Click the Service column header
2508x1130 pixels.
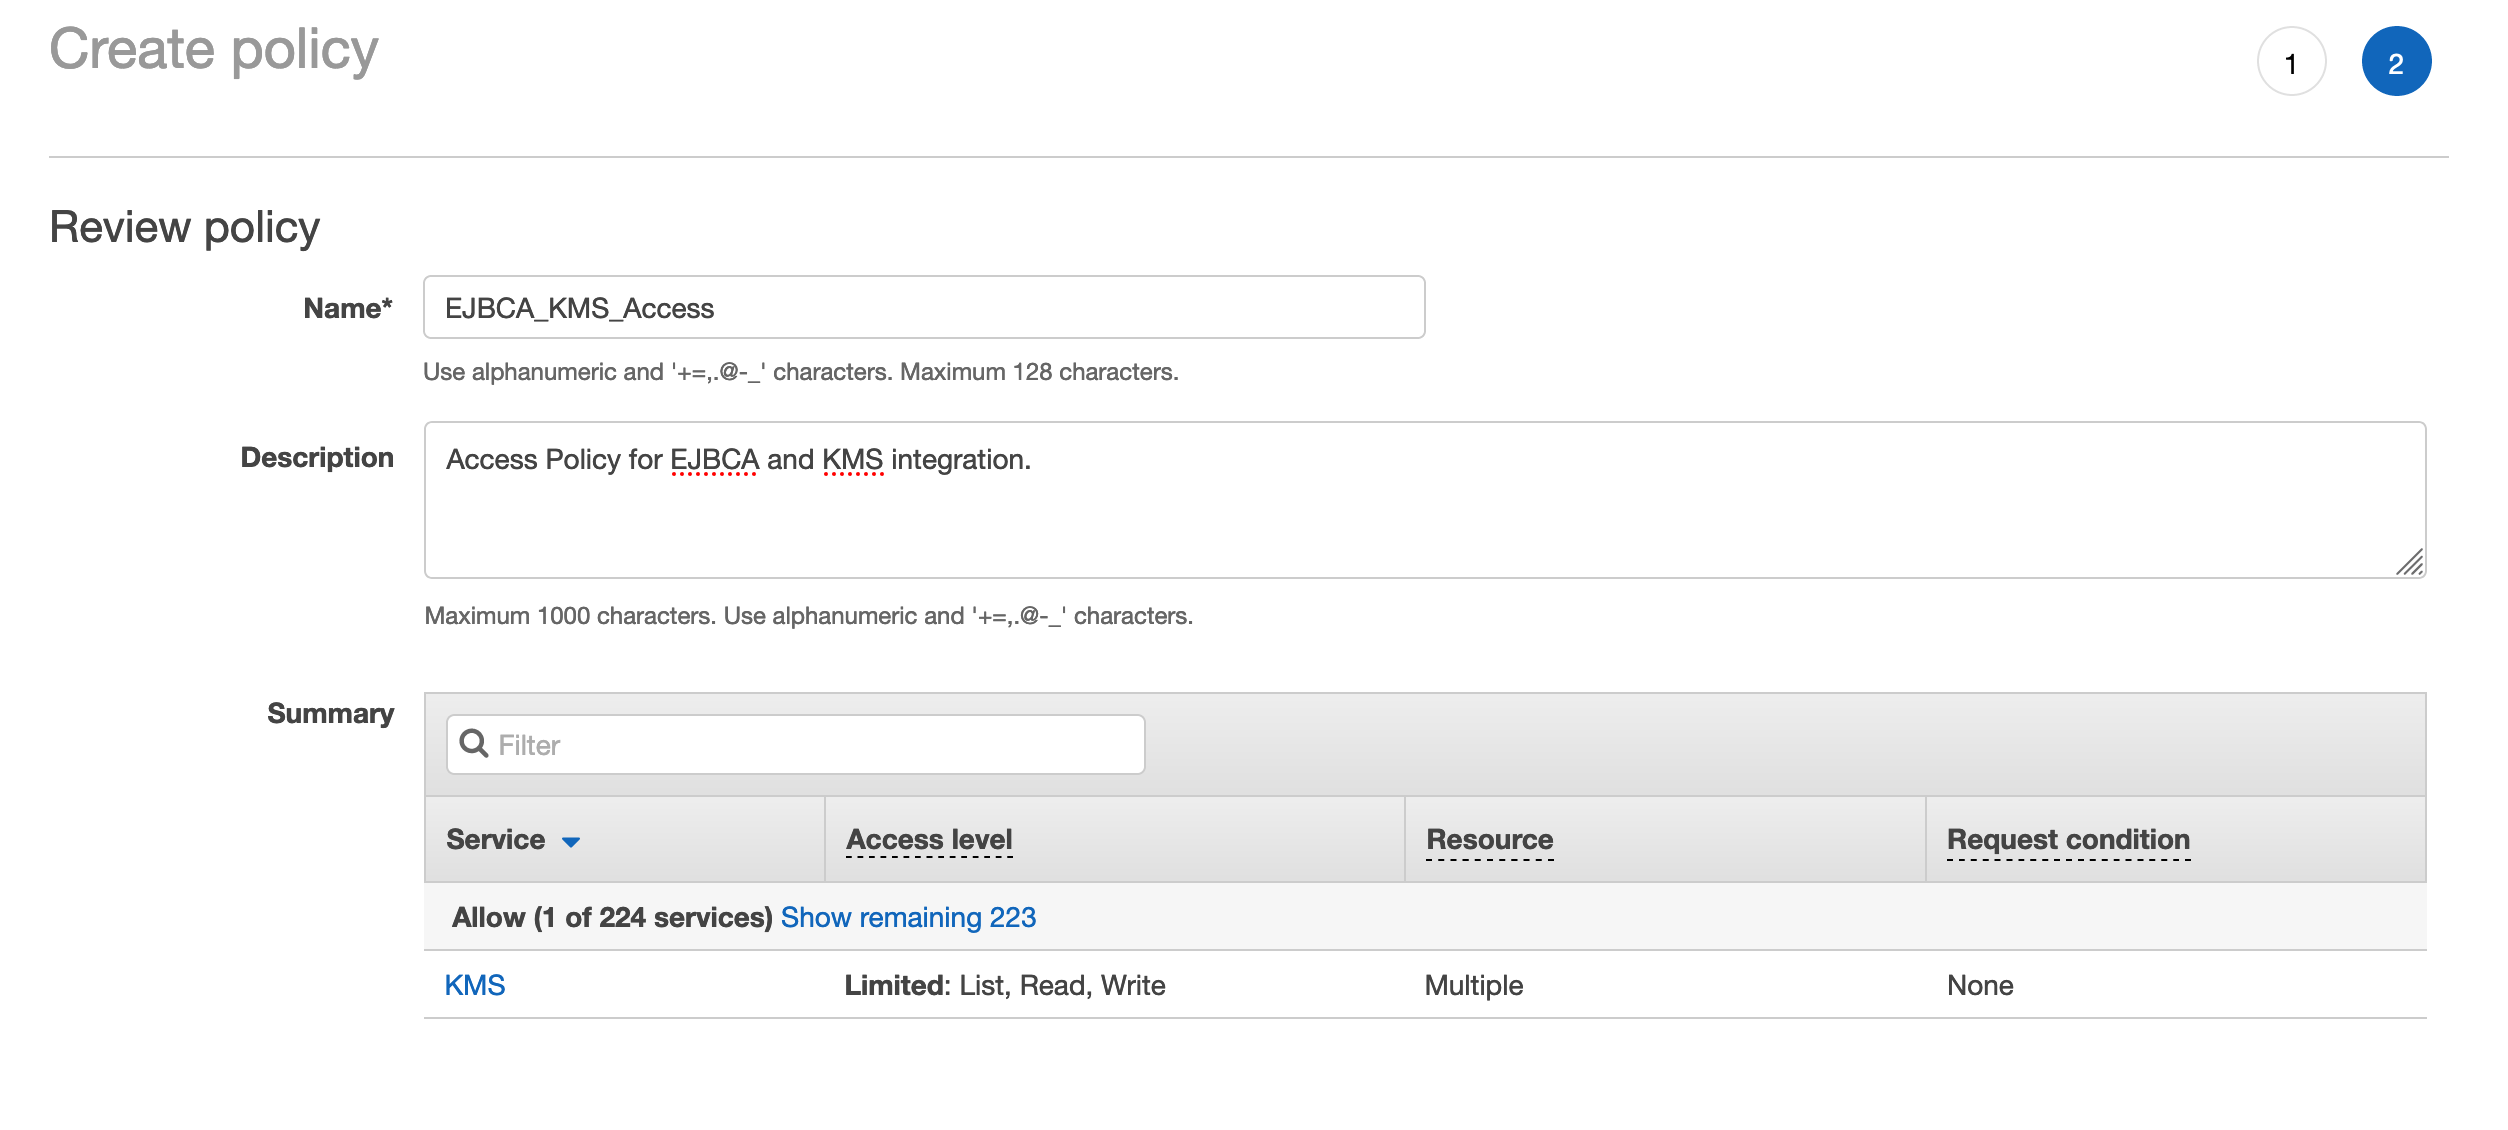click(496, 840)
